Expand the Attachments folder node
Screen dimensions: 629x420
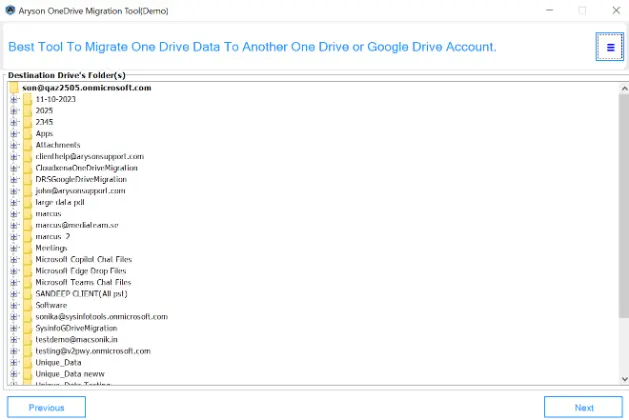click(14, 145)
